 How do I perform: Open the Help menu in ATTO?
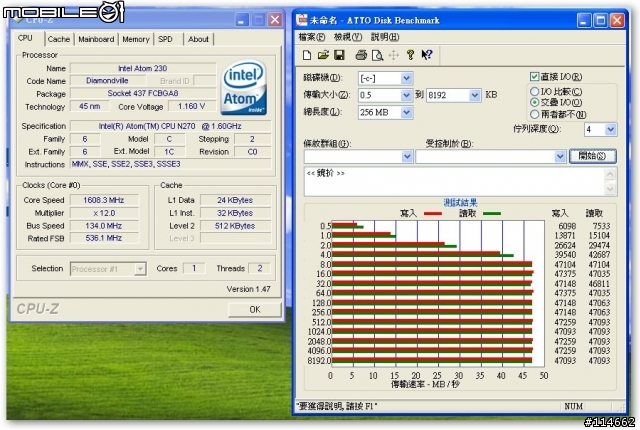[385, 37]
